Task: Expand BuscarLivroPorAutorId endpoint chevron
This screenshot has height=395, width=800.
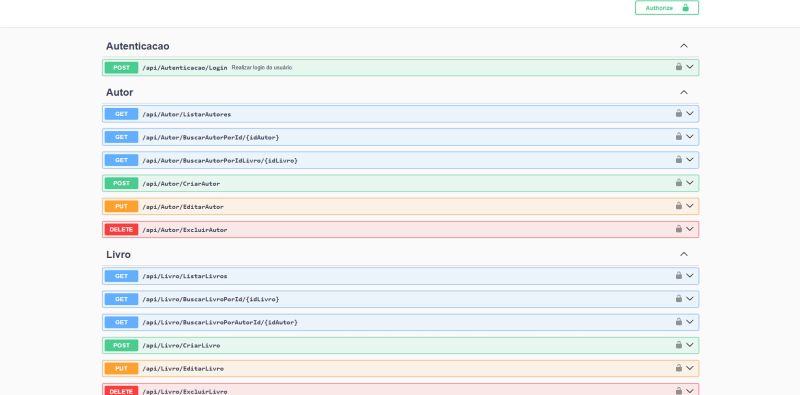Action: (x=690, y=322)
